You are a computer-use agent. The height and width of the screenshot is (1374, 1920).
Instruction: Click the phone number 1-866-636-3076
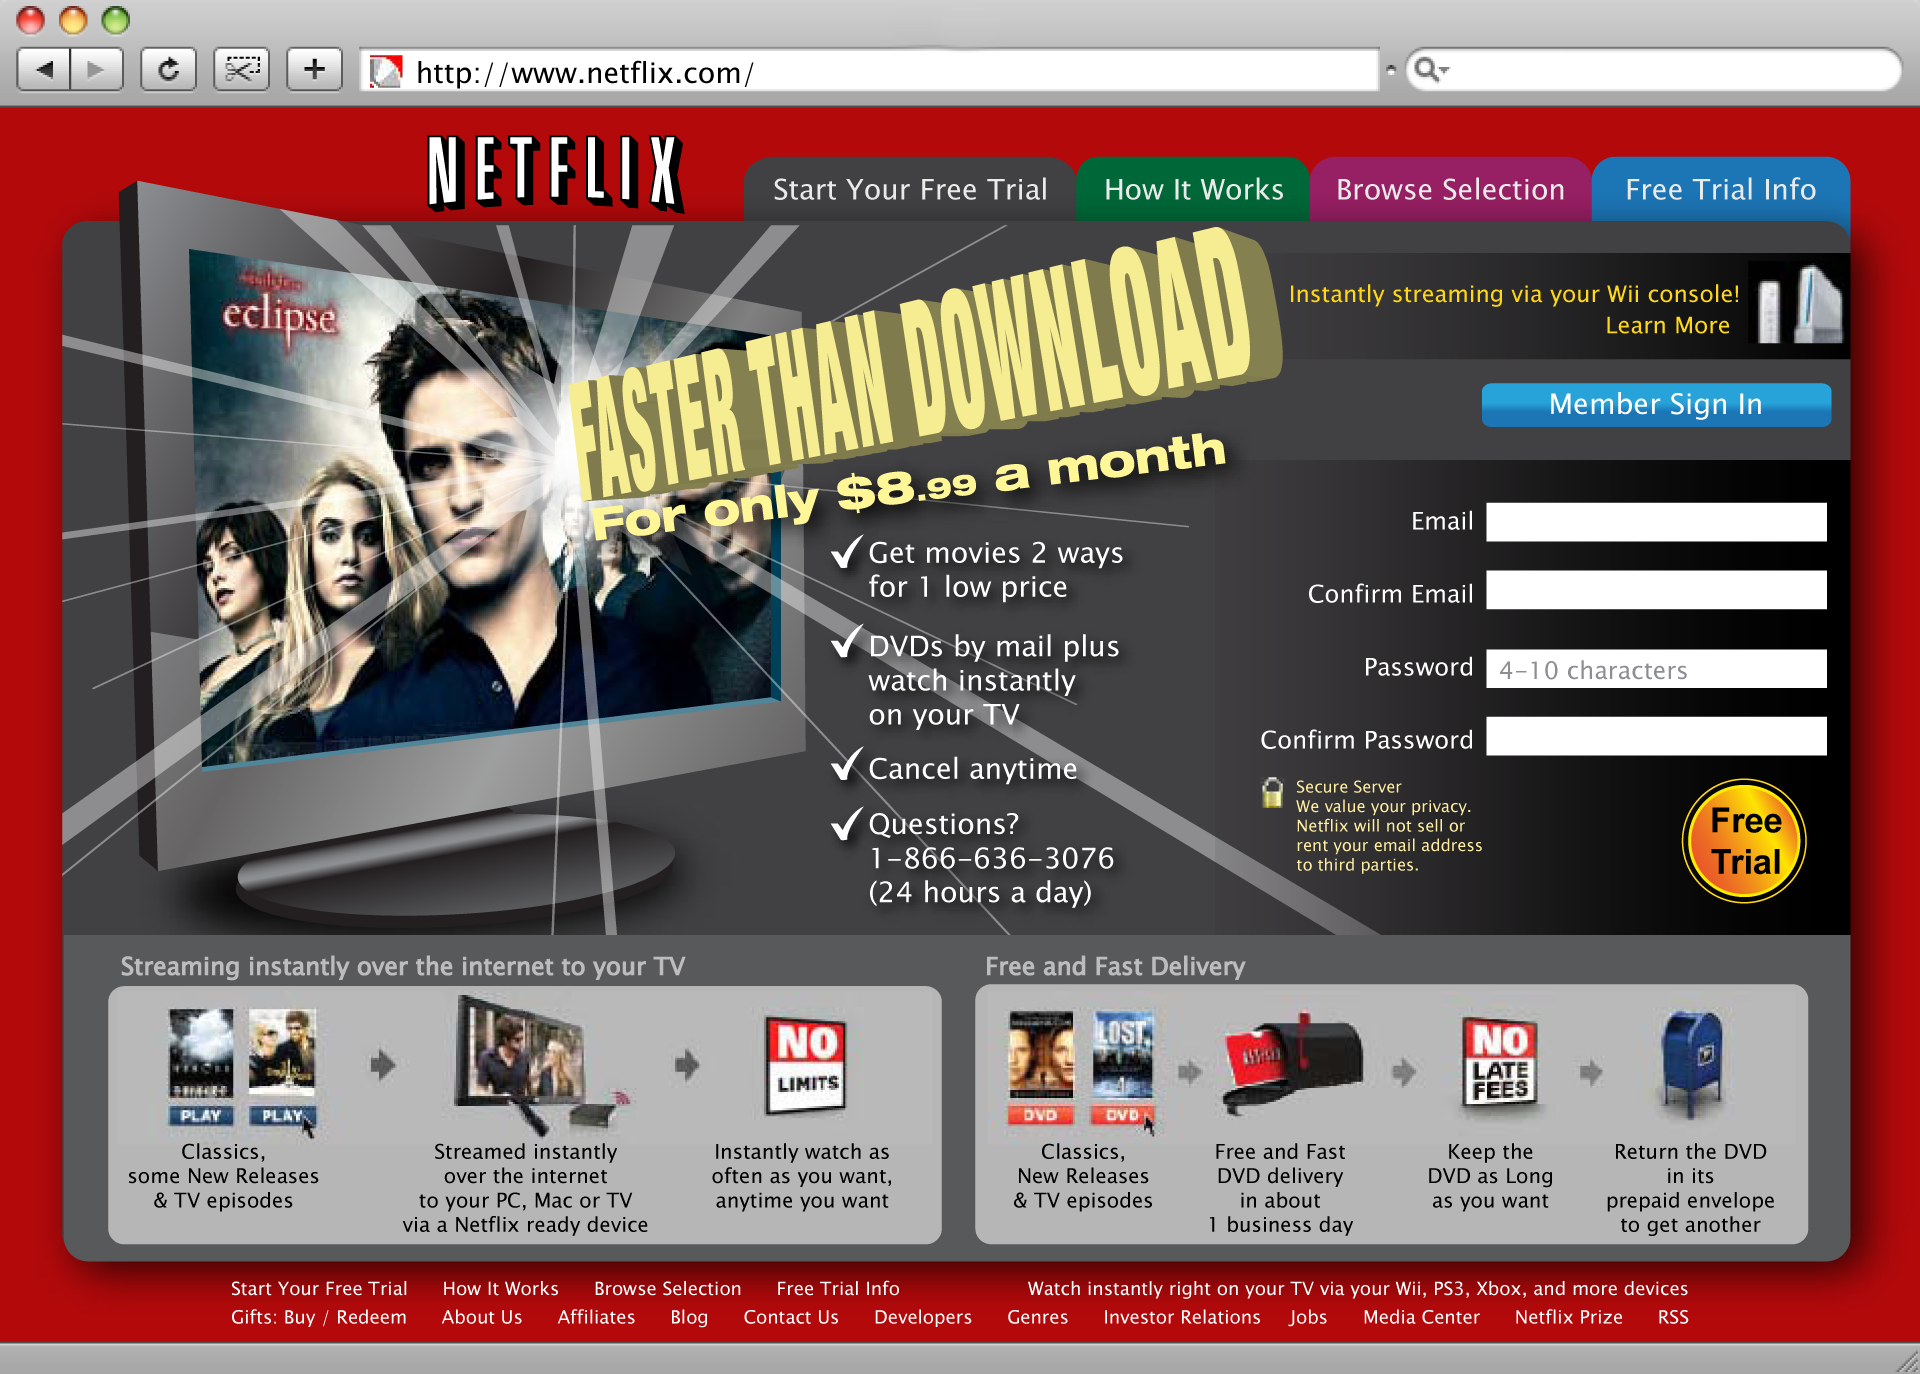tap(991, 858)
